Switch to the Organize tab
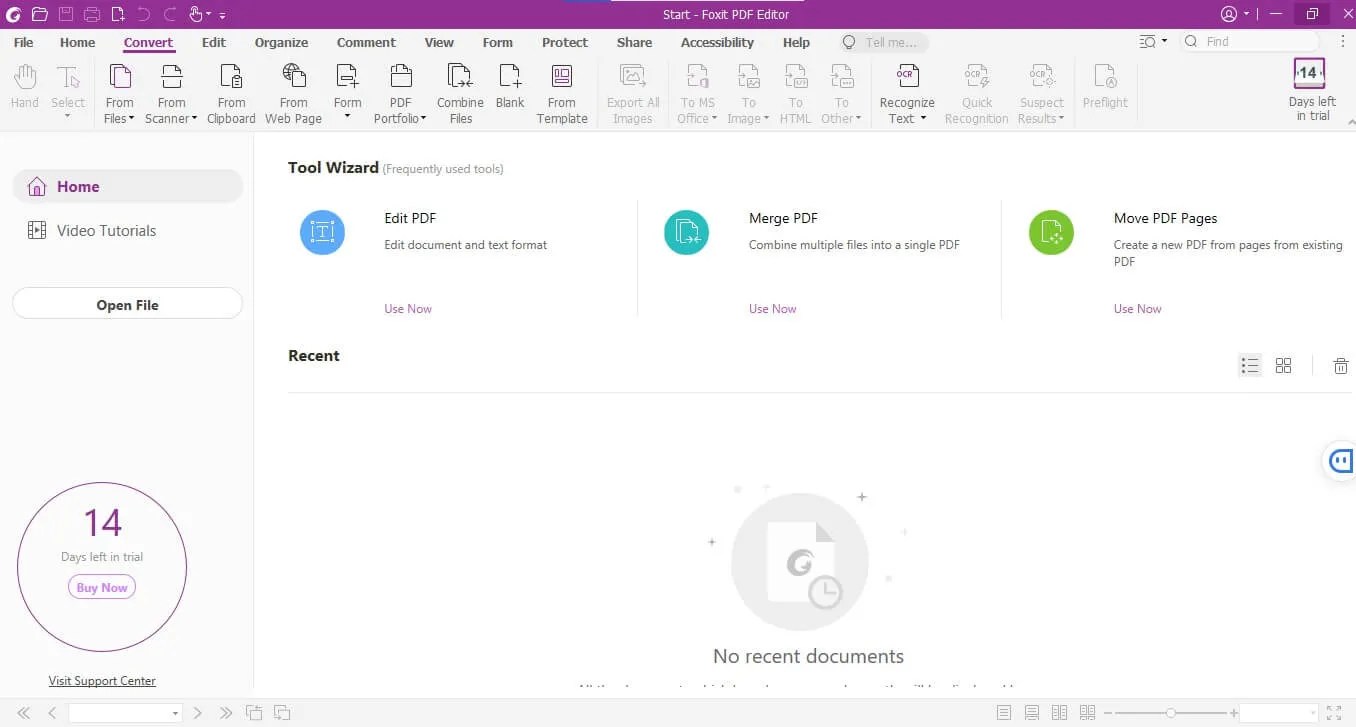1356x727 pixels. click(x=281, y=42)
